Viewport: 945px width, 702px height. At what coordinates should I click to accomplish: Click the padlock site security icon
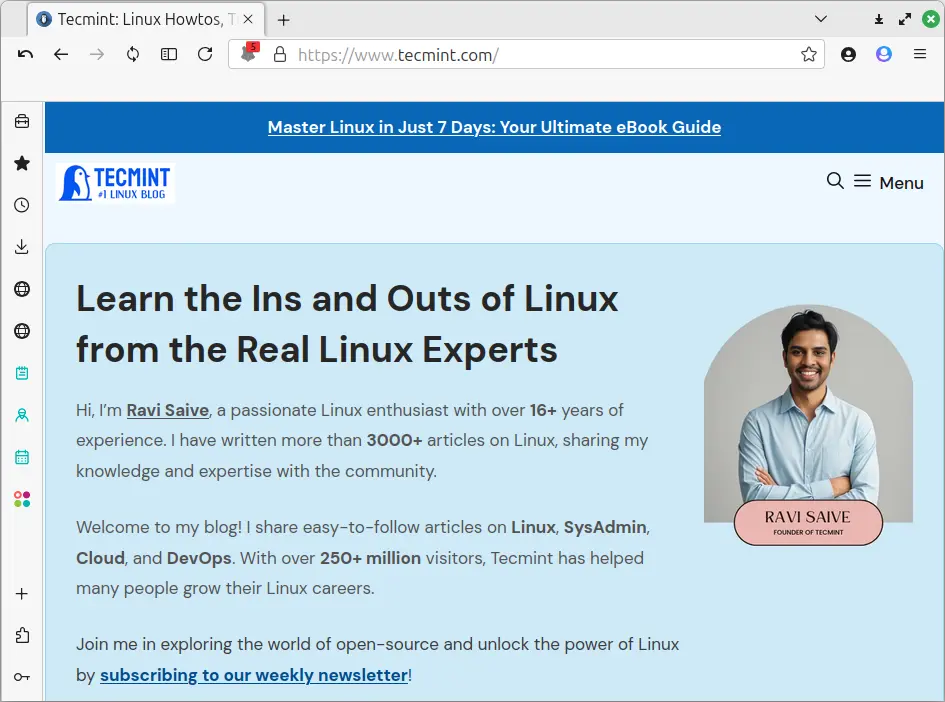click(x=280, y=55)
